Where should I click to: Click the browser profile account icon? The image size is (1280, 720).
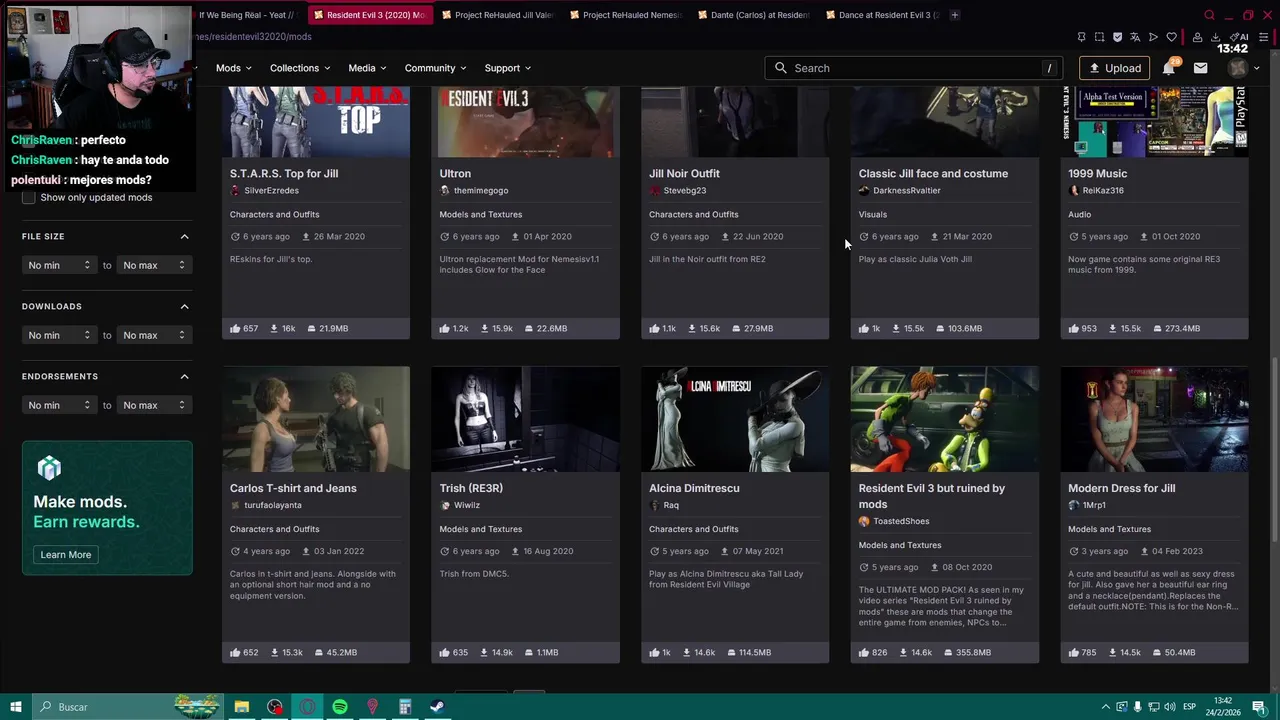pyautogui.click(x=1197, y=37)
